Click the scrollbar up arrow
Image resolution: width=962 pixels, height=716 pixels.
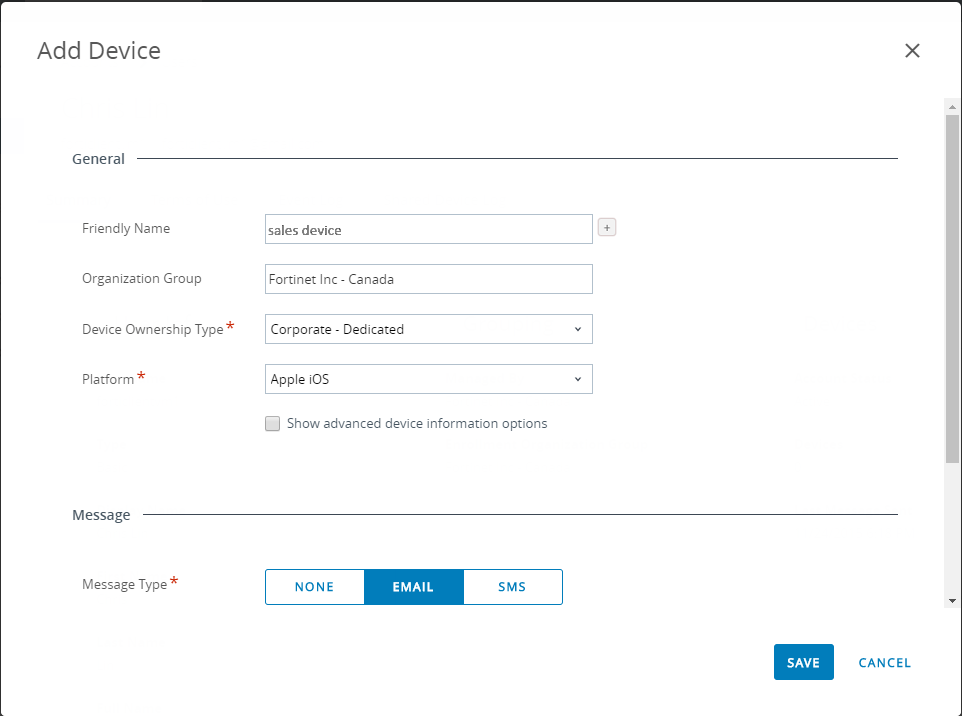pyautogui.click(x=952, y=105)
